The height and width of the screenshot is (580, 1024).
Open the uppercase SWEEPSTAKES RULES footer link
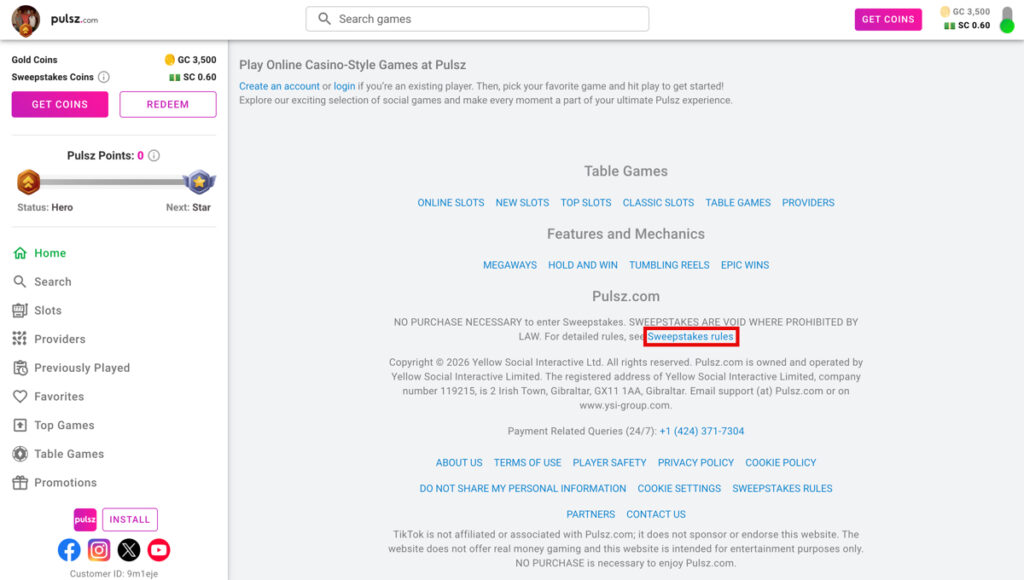[782, 489]
